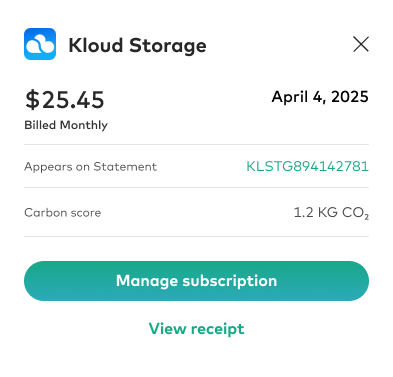The height and width of the screenshot is (377, 393).
Task: Click the Carbon score label
Action: click(x=63, y=213)
